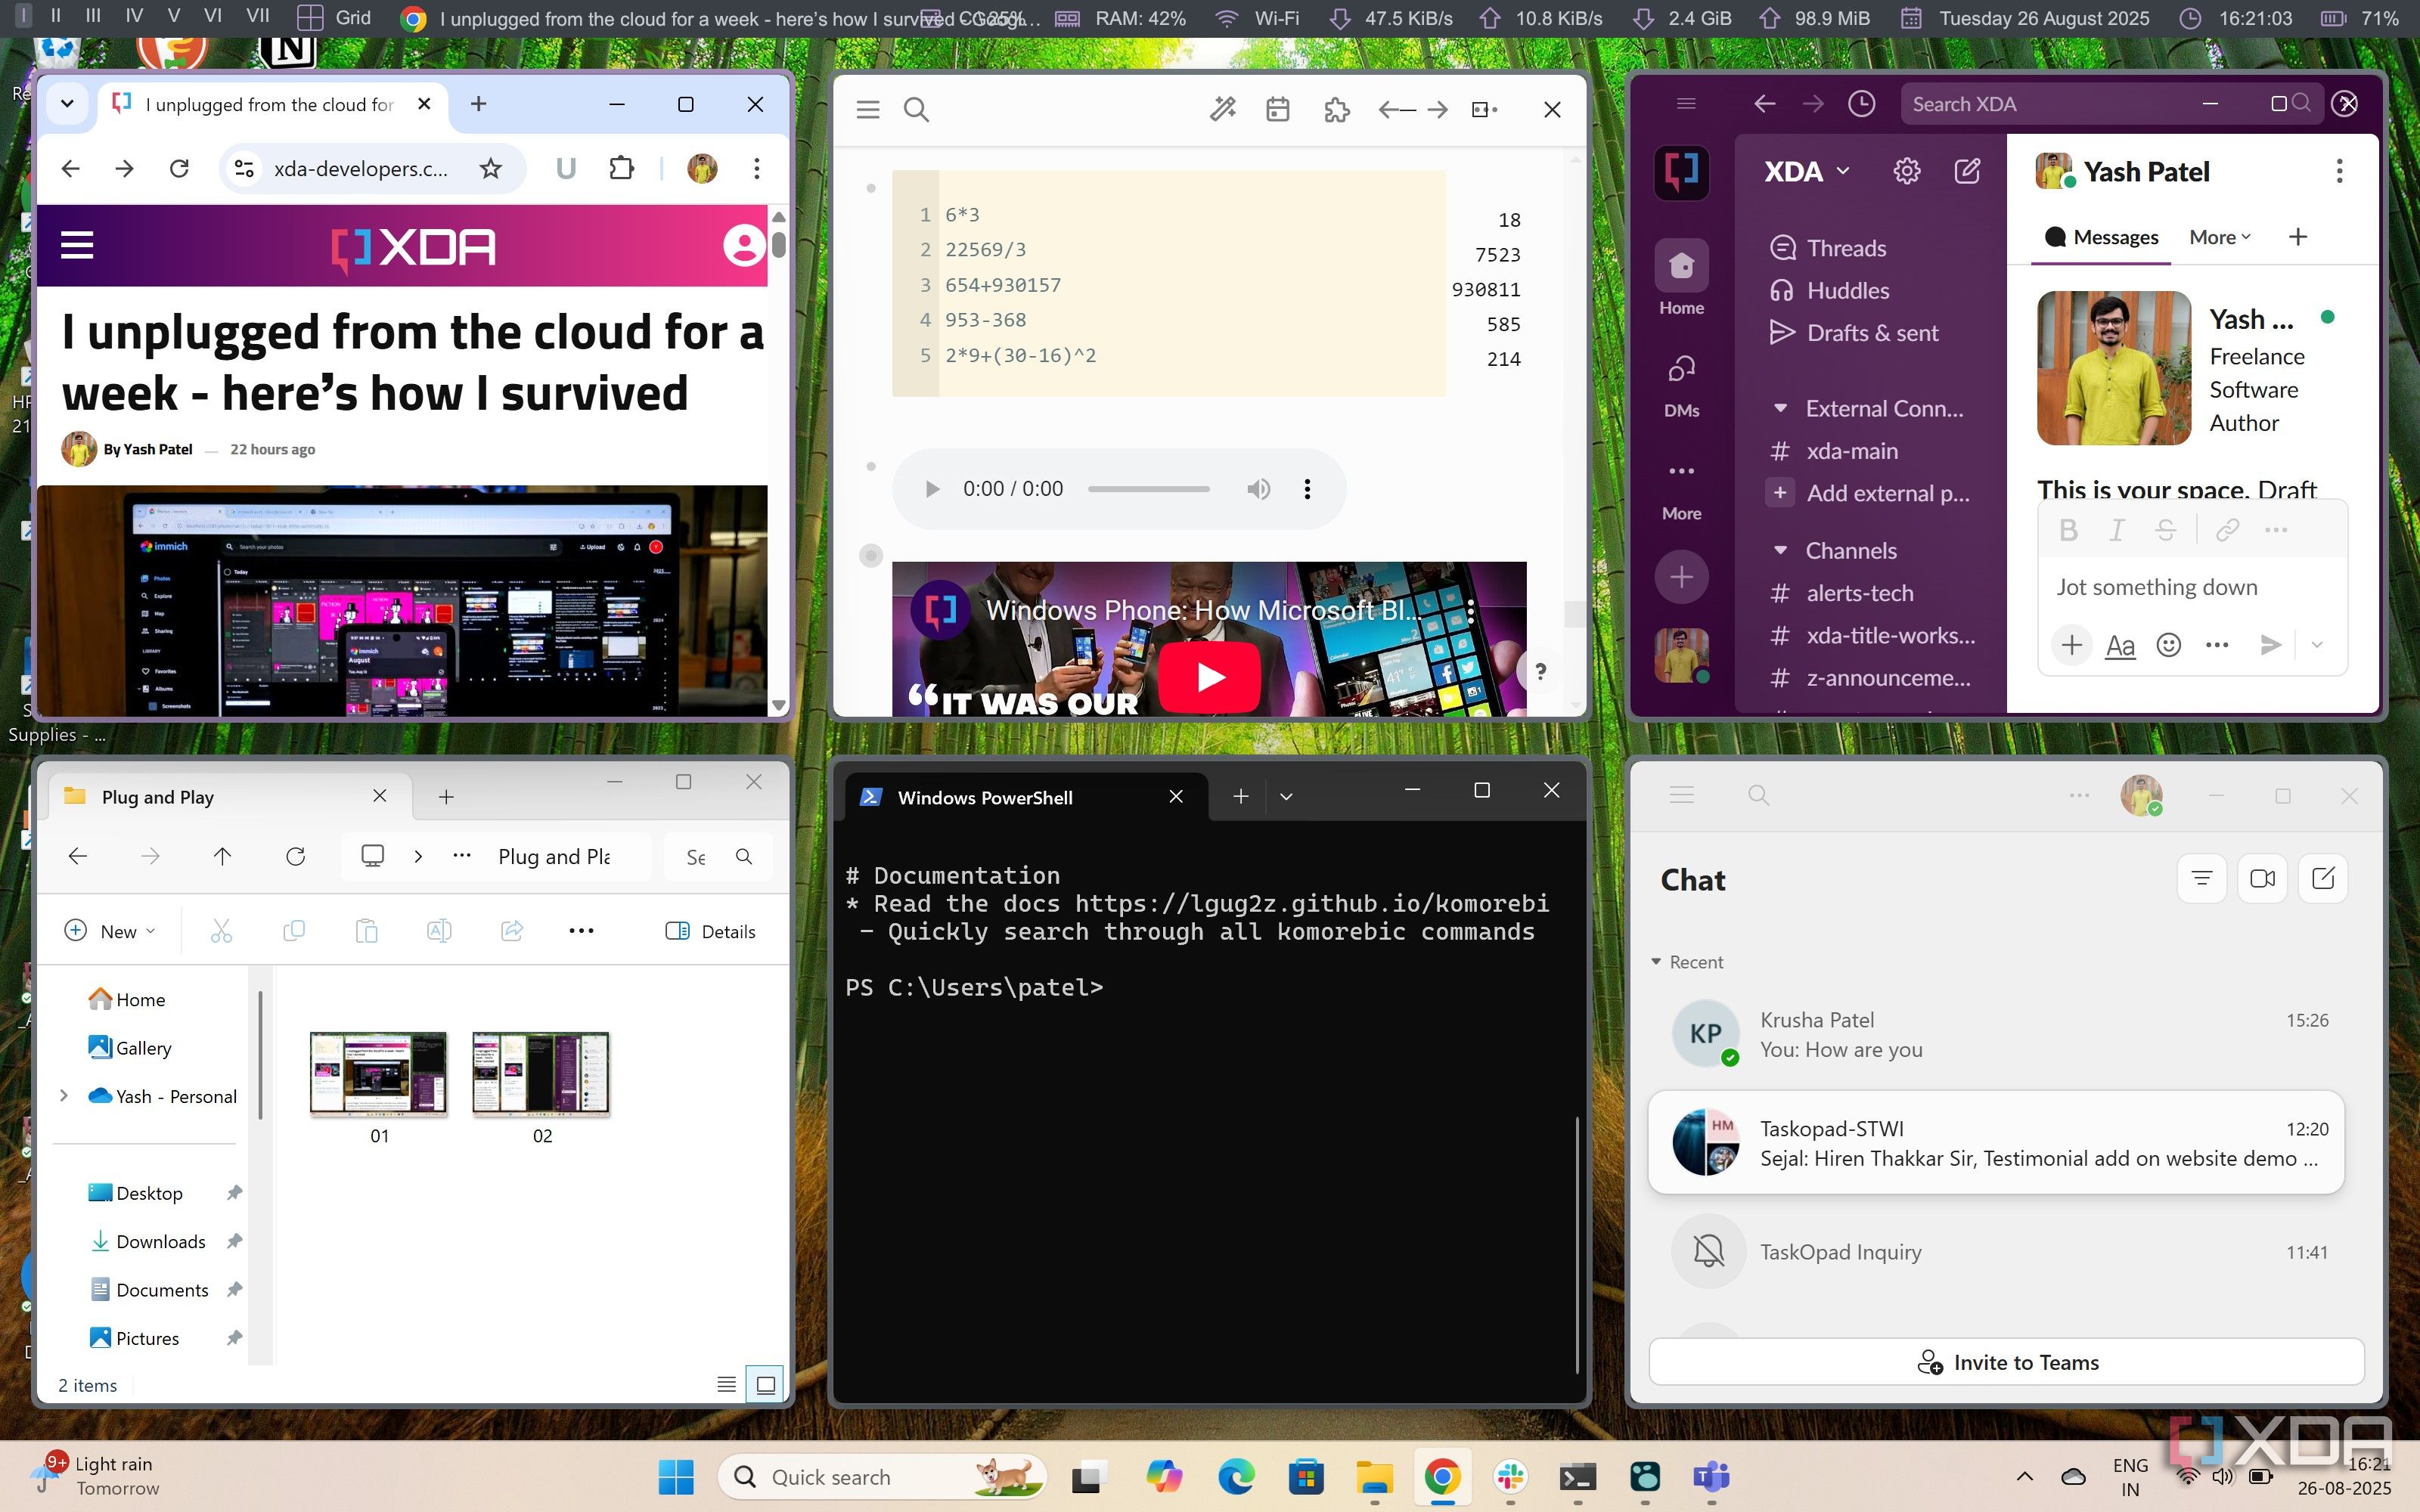Open More dropdown in Slack conversation tabs
The height and width of the screenshot is (1512, 2420).
[x=2219, y=237]
